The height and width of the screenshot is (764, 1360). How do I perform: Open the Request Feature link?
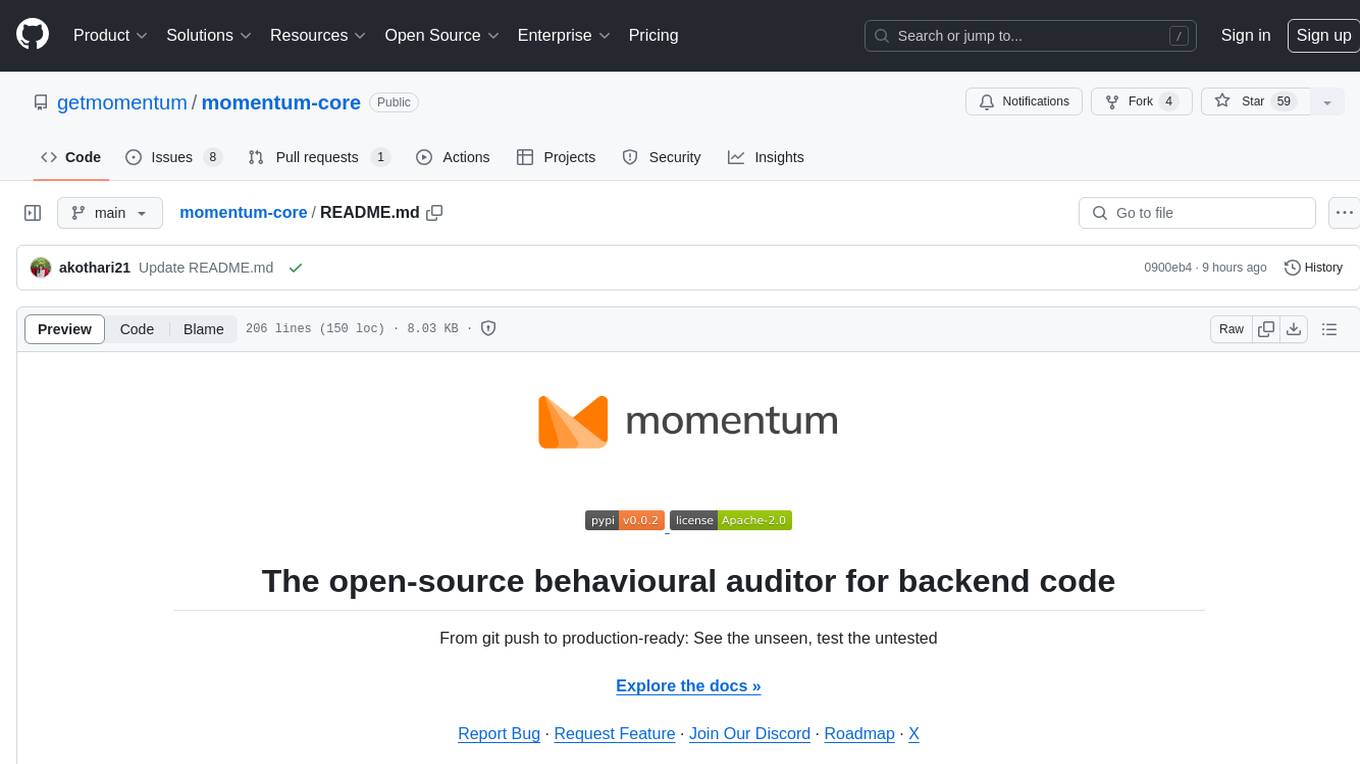615,734
